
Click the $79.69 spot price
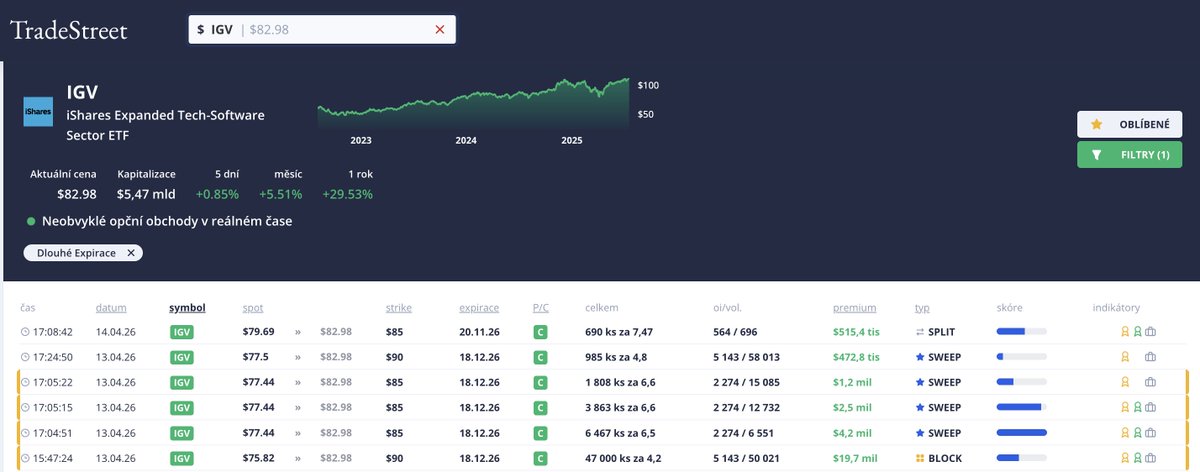tap(258, 331)
